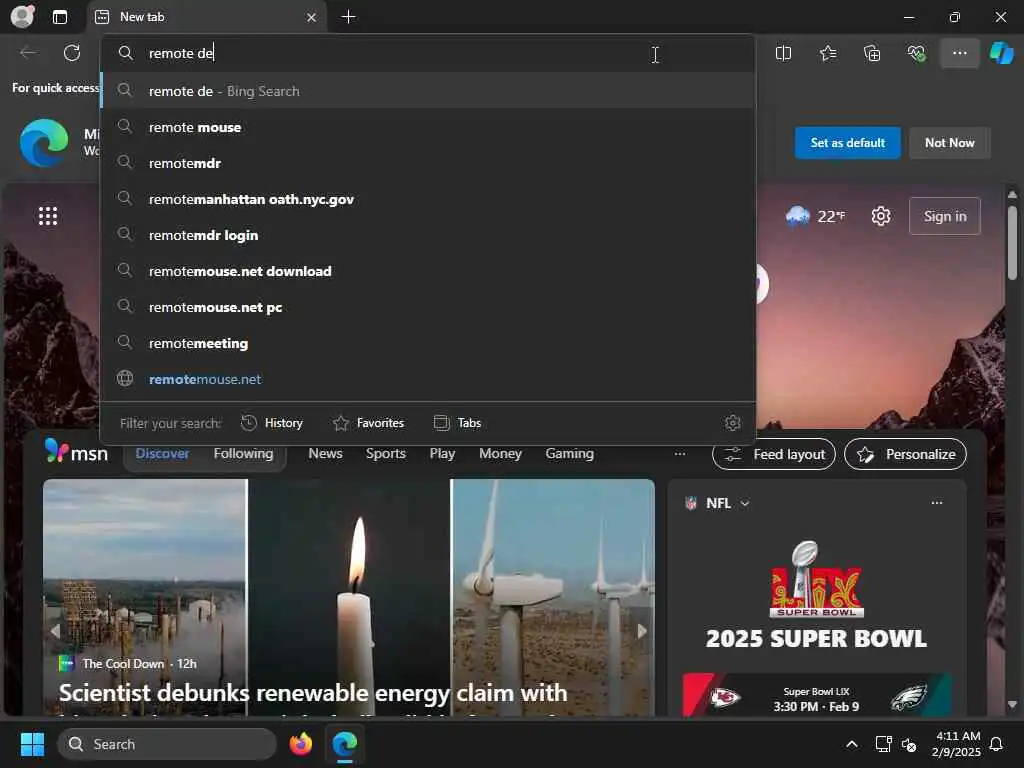This screenshot has width=1024, height=768.
Task: Select 'remote de - Bing Search' suggestion
Action: pos(428,91)
